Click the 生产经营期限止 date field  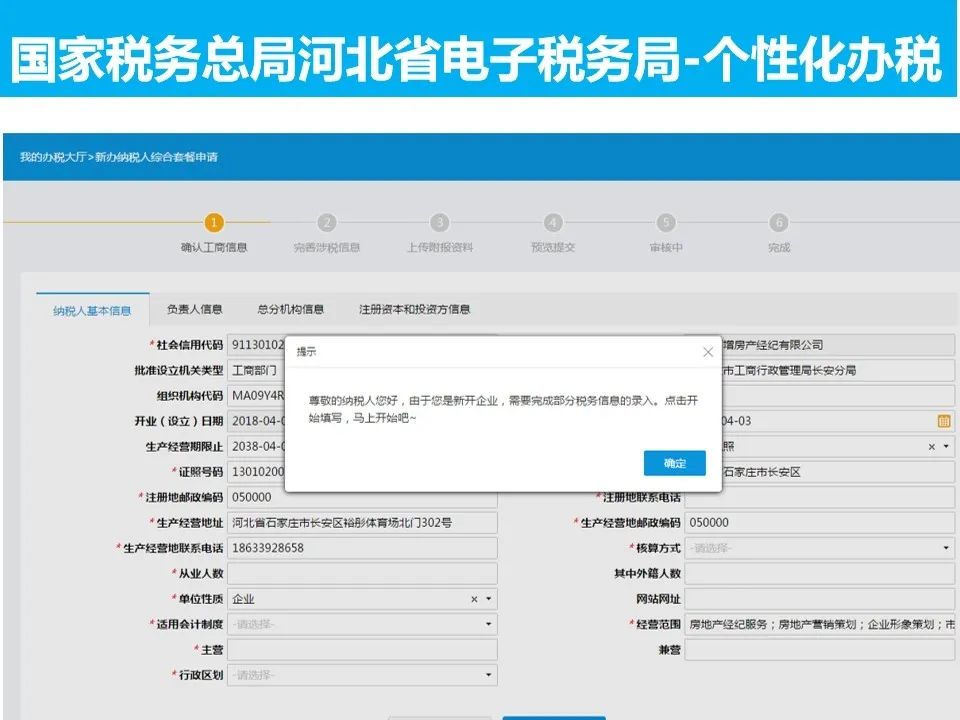[257, 446]
